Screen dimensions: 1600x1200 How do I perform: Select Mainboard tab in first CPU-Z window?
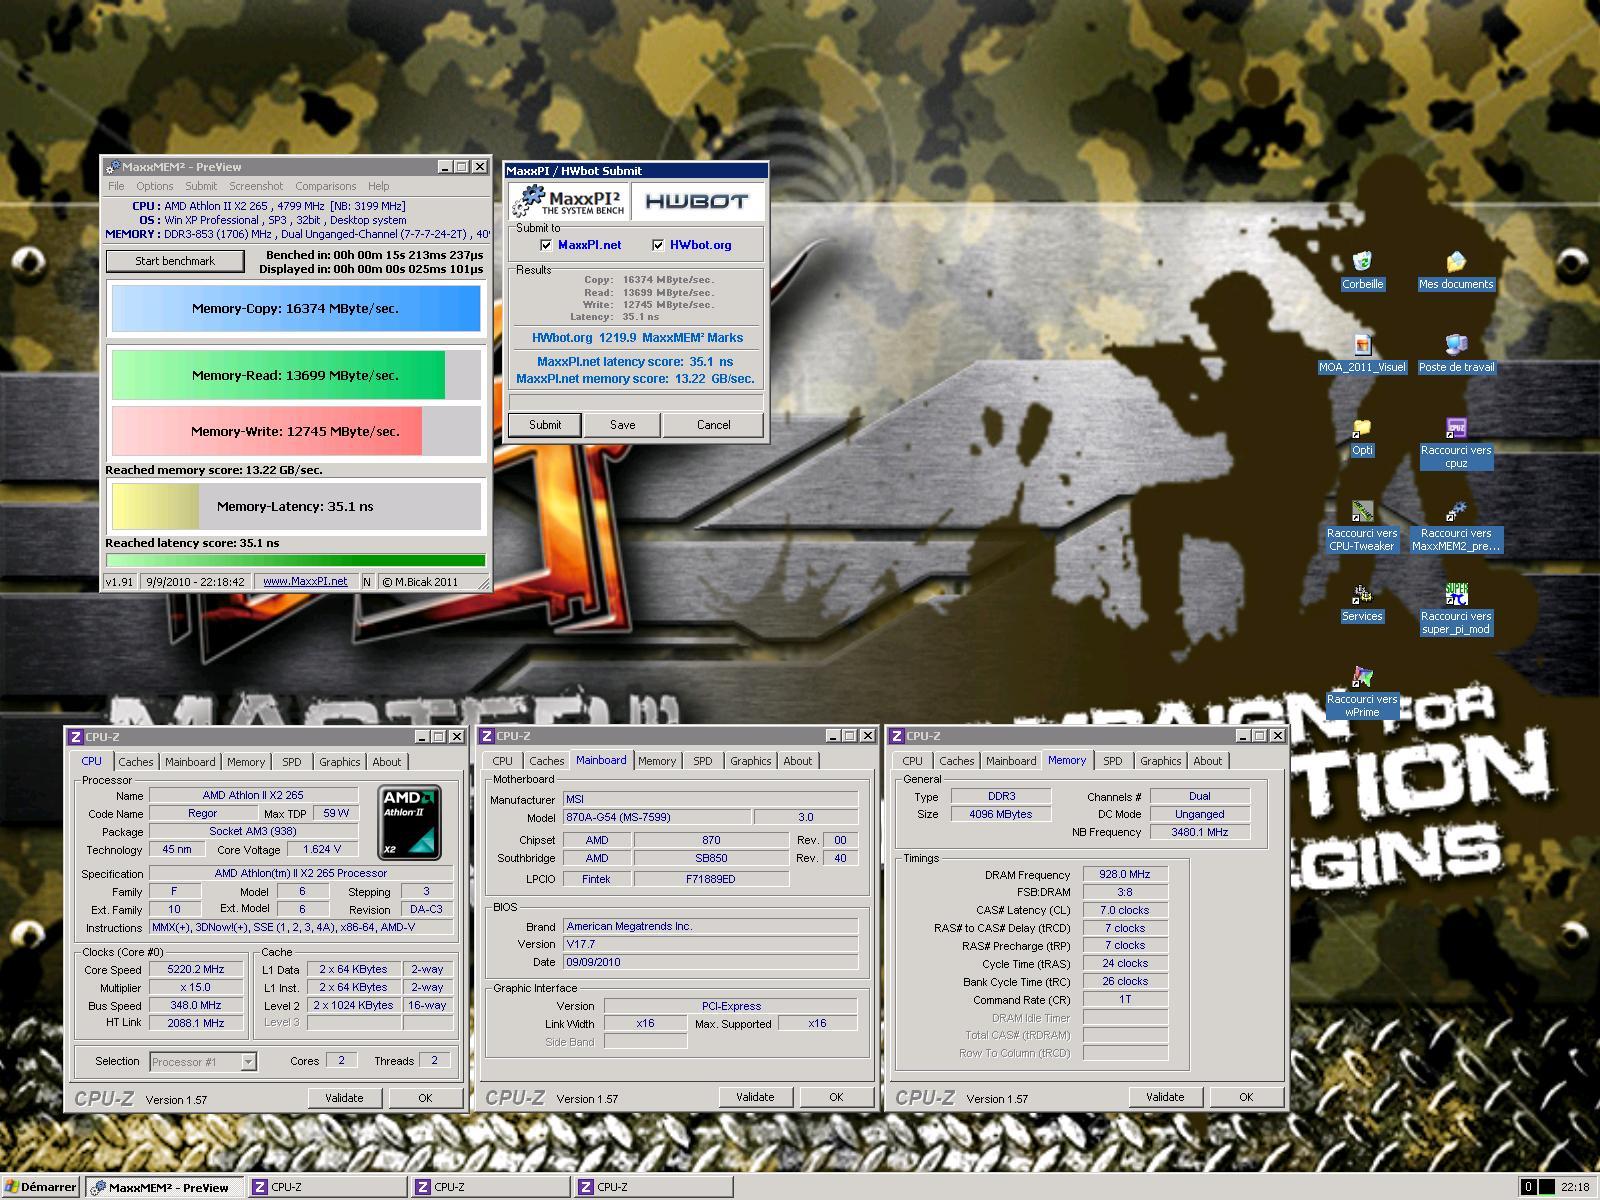coord(190,762)
